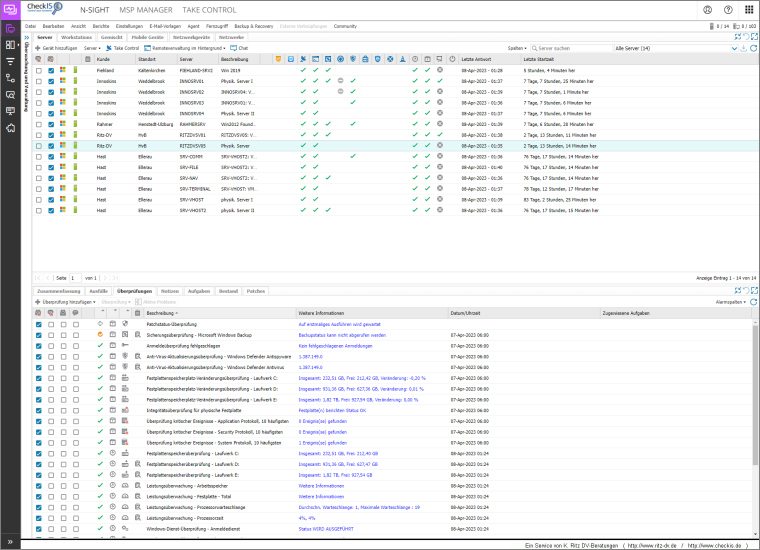Image resolution: width=760 pixels, height=550 pixels.
Task: Click the backup disk column header icon
Action: 290,59
